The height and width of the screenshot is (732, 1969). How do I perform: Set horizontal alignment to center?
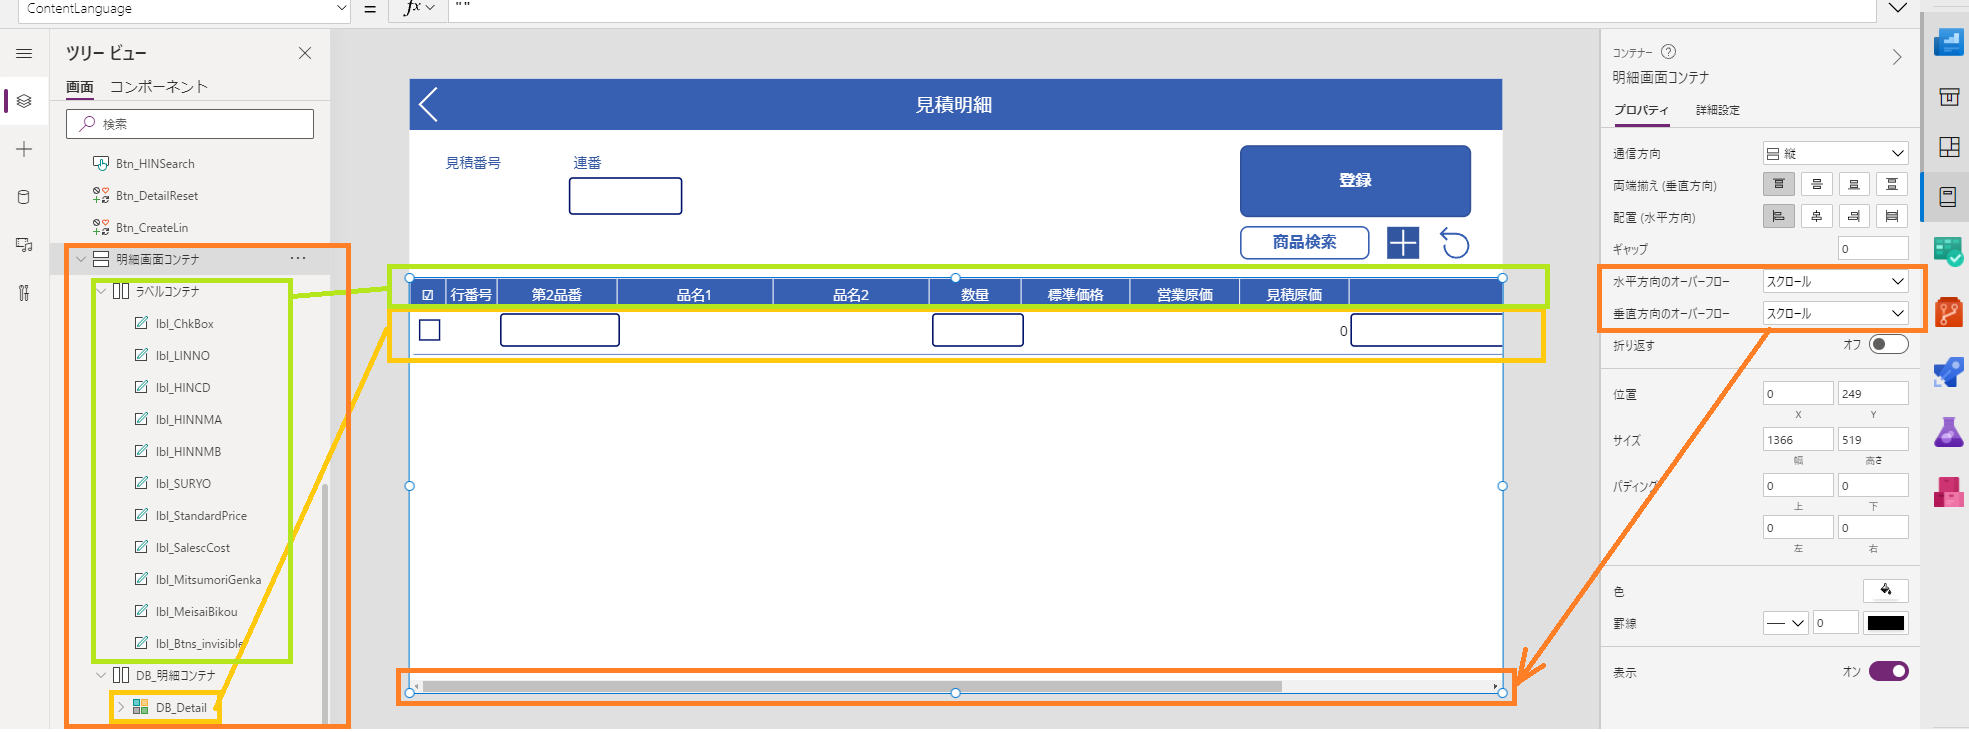tap(1817, 216)
